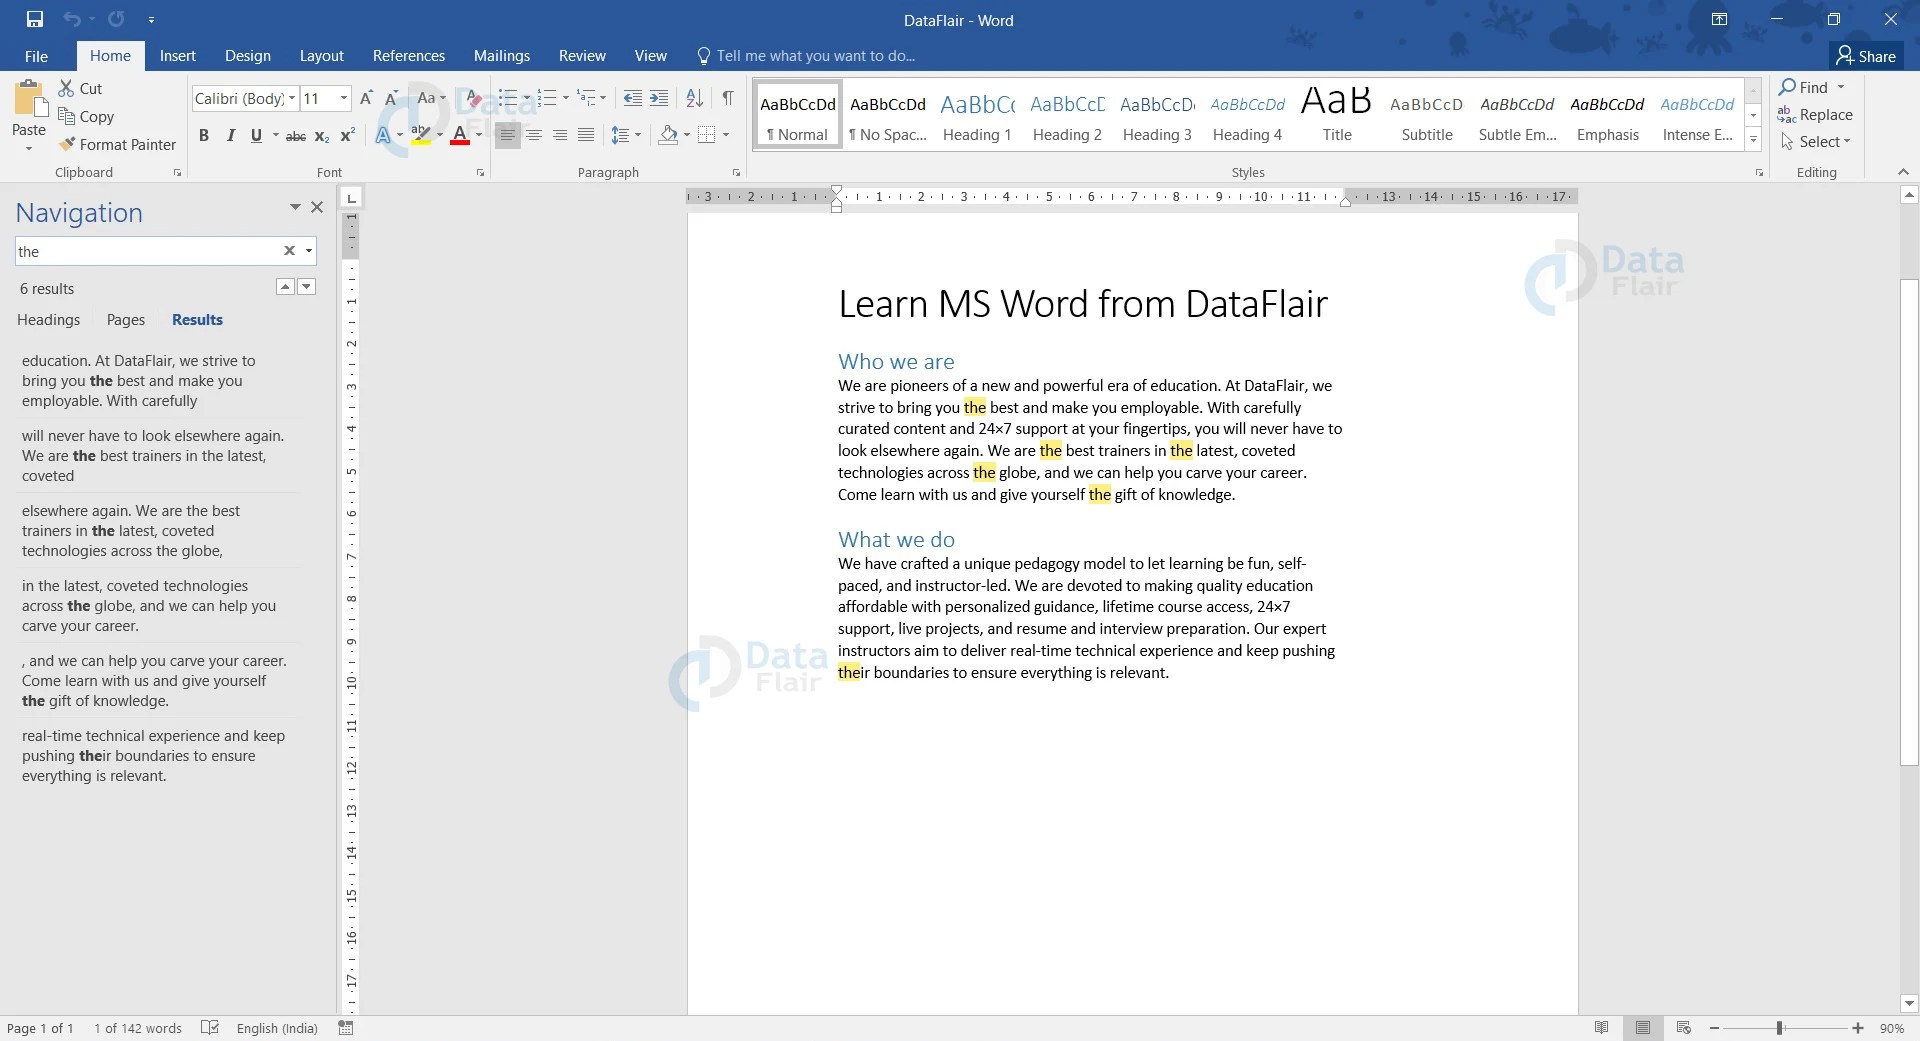Switch to Print Layout view
Image resolution: width=1920 pixels, height=1041 pixels.
tap(1643, 1028)
